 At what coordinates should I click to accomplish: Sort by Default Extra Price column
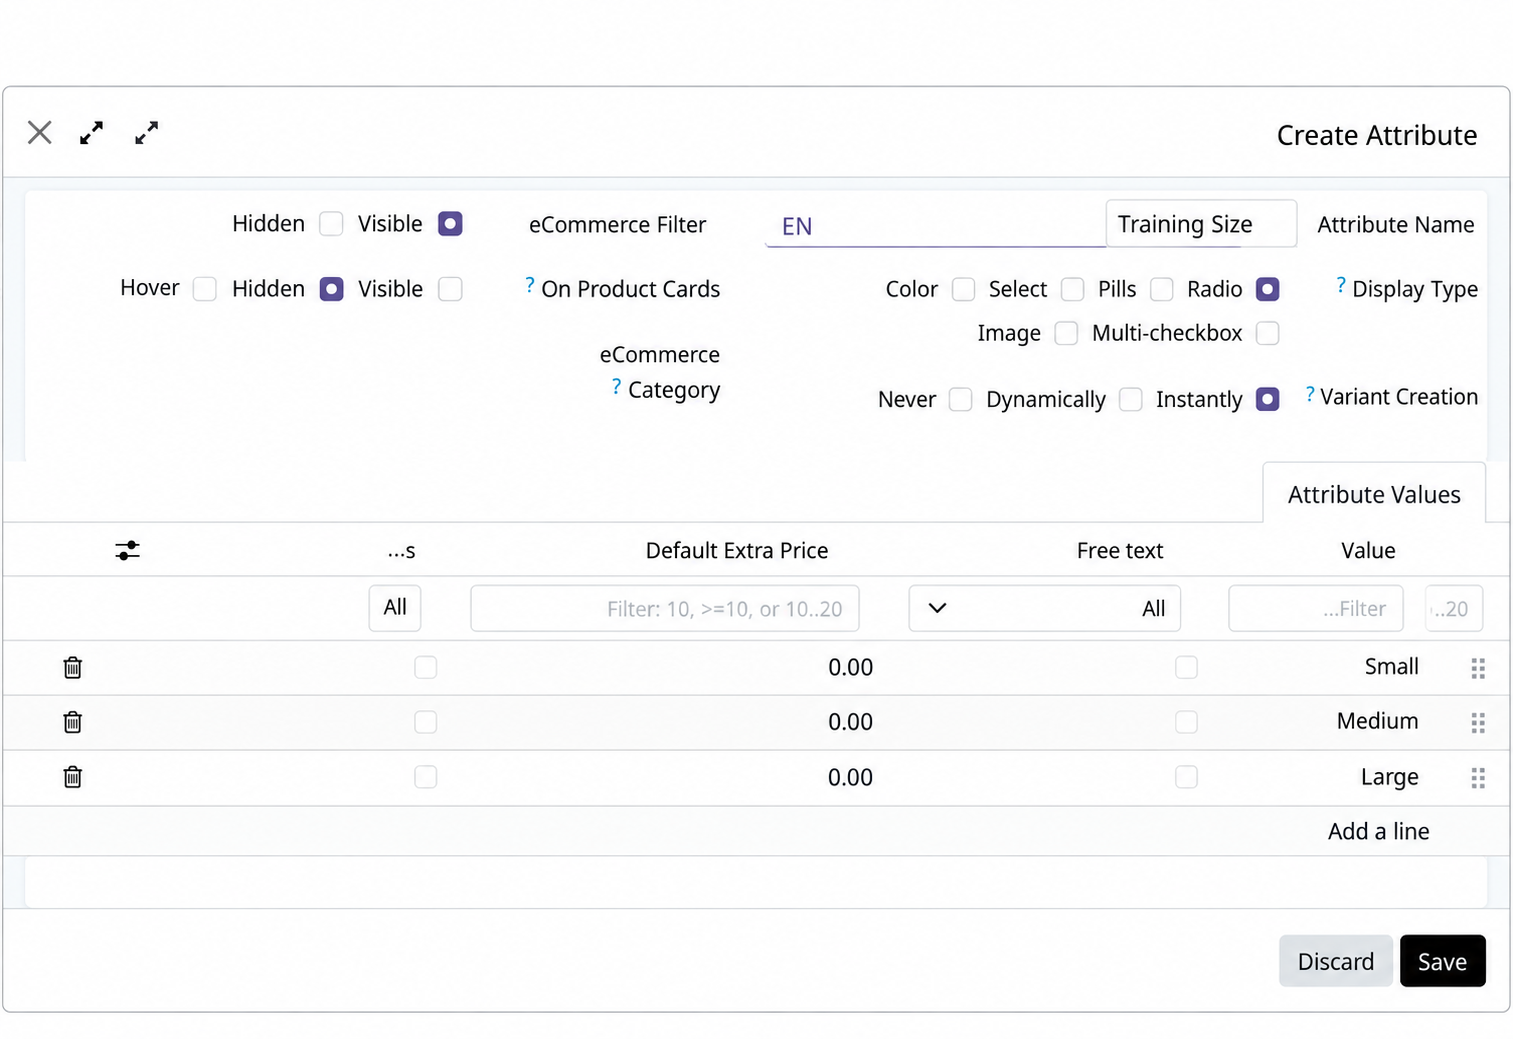(x=736, y=550)
